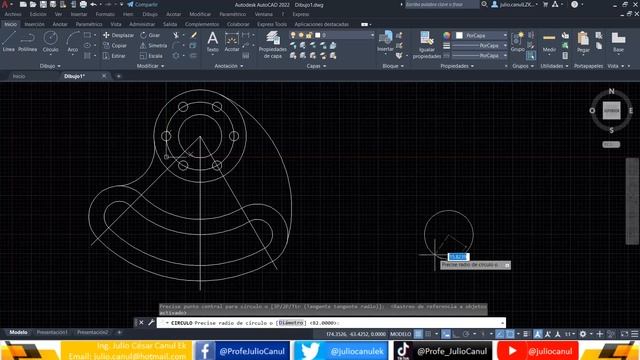Viewport: 640px width, 360px height.
Task: Toggle 2D object snap in status bar
Action: pos(510,334)
